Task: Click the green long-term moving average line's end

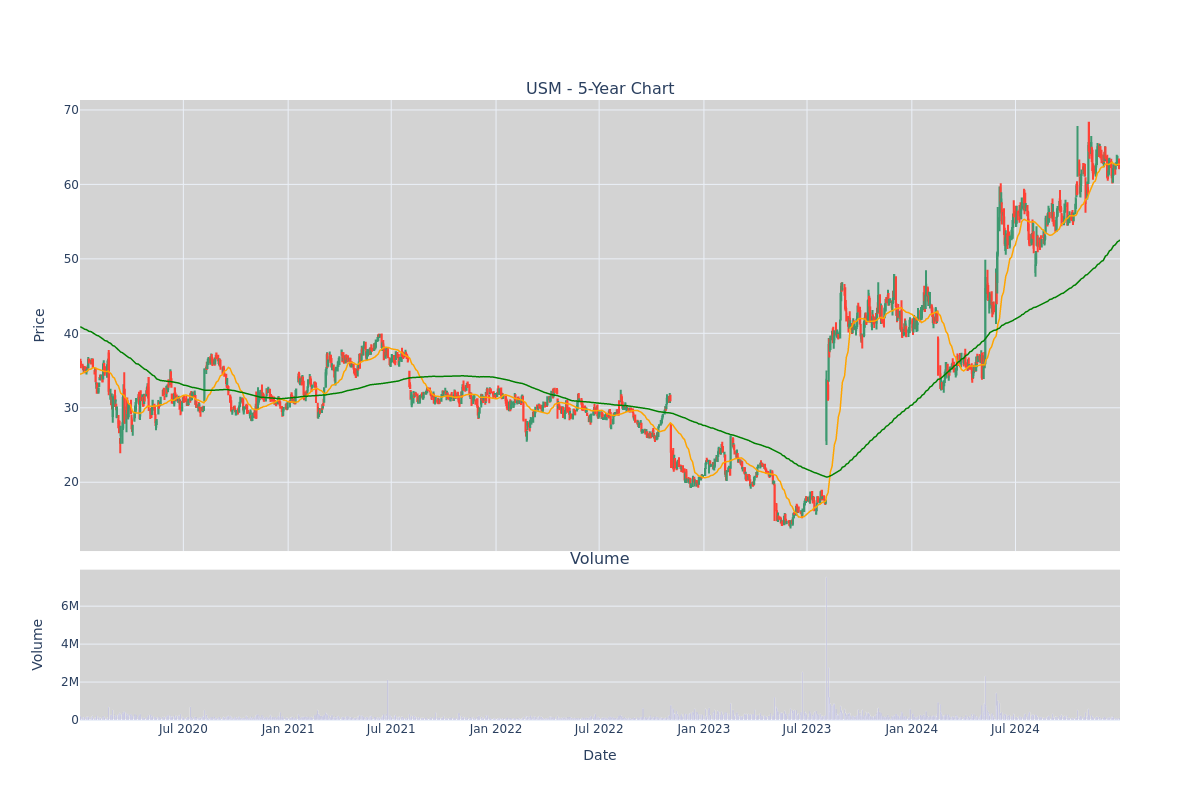Action: coord(1118,241)
